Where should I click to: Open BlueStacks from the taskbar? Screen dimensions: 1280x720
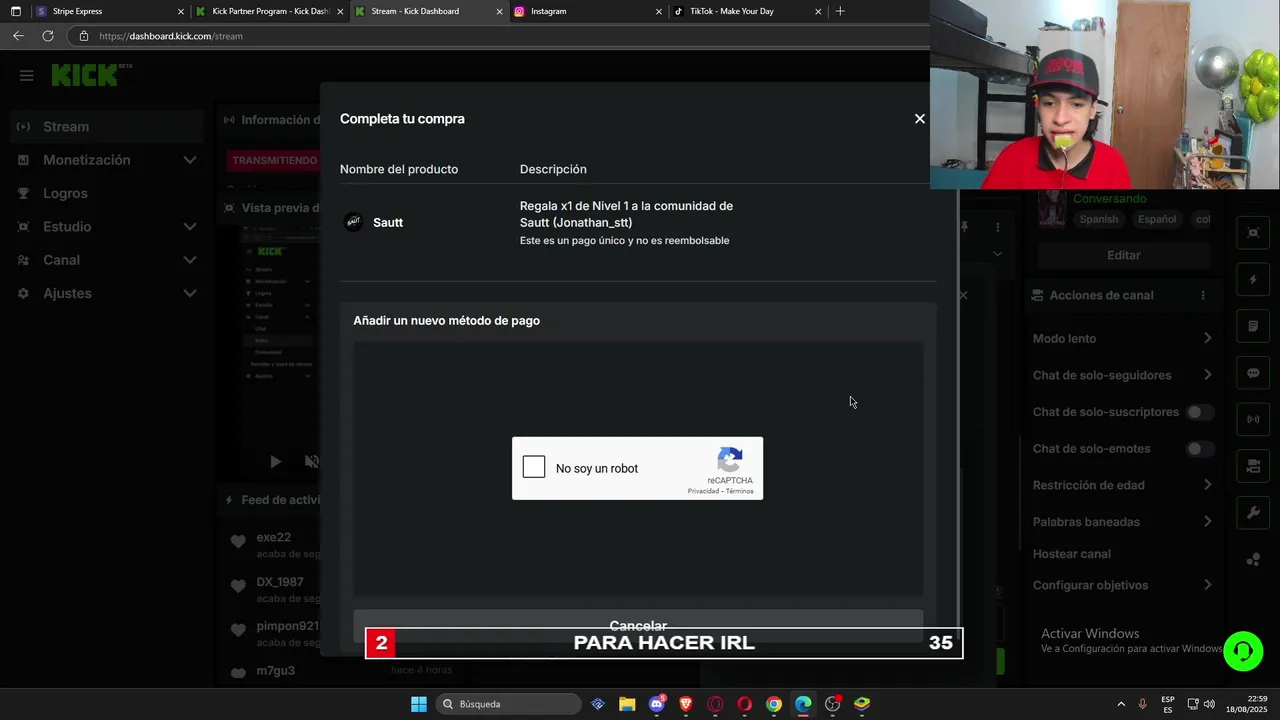click(x=862, y=704)
